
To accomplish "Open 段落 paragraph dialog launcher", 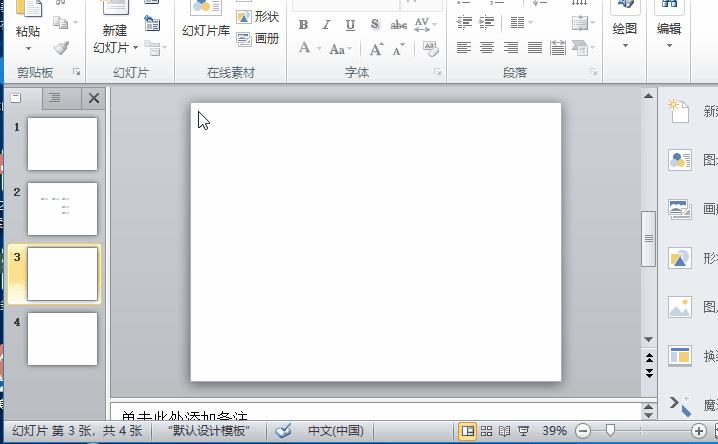I will click(594, 72).
